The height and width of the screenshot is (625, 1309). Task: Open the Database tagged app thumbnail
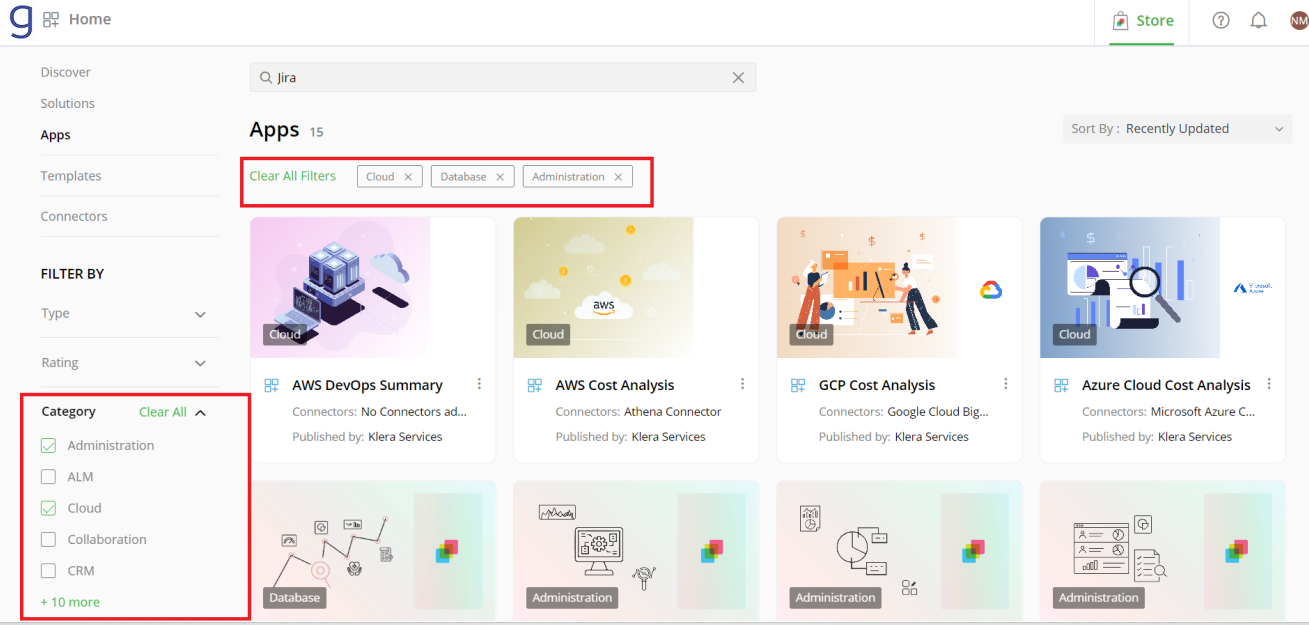click(373, 550)
